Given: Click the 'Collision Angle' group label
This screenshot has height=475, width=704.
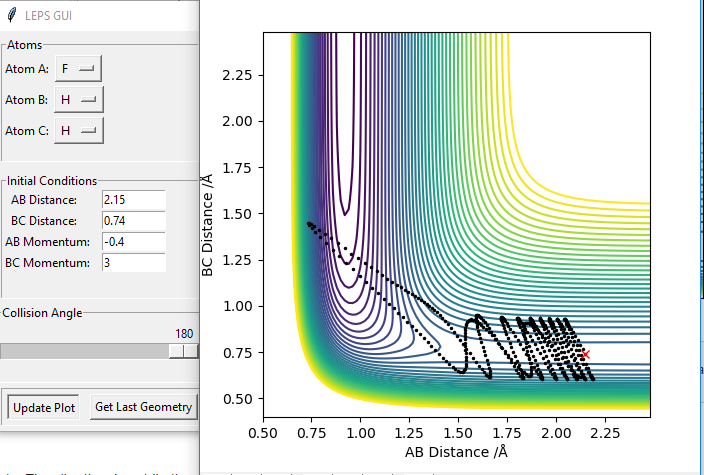Looking at the screenshot, I should 42,312.
